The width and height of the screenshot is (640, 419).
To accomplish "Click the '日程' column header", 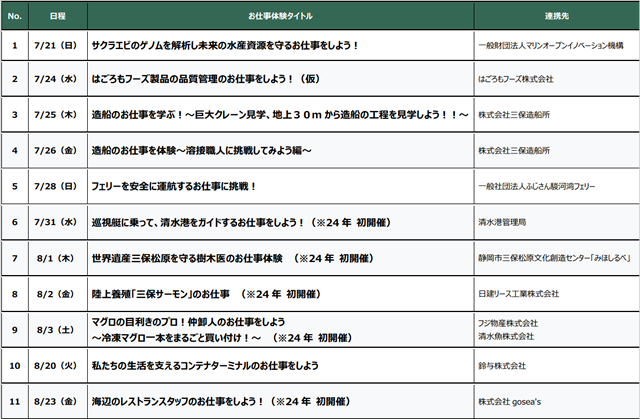I will (x=58, y=16).
